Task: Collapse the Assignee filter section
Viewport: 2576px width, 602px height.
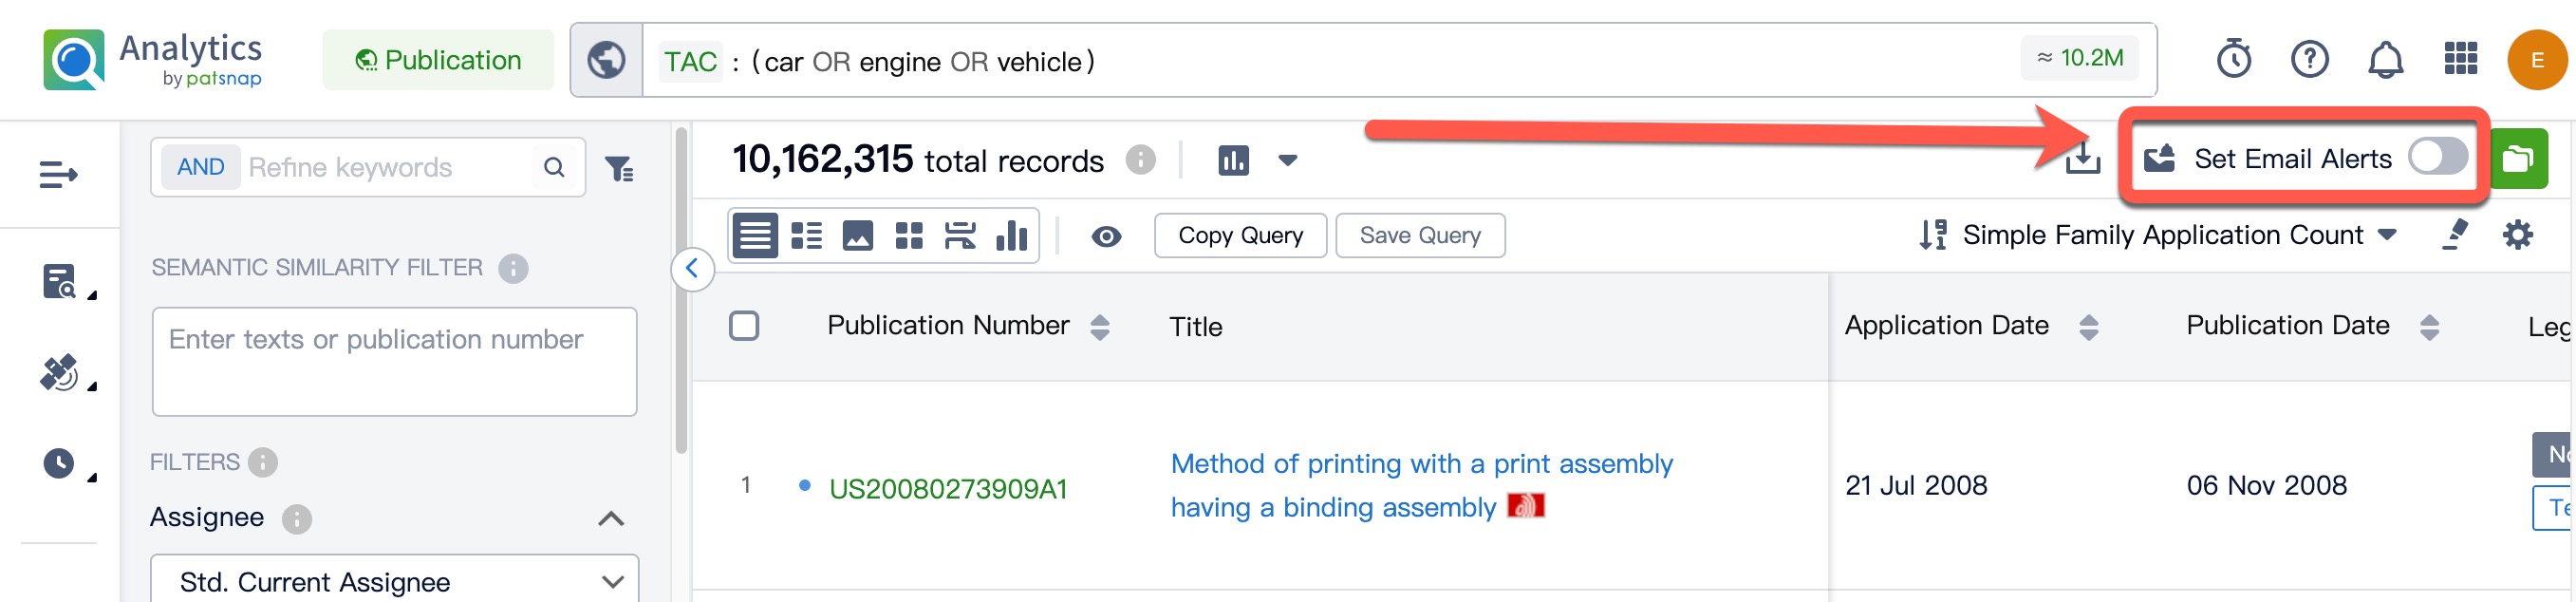Action: 611,518
